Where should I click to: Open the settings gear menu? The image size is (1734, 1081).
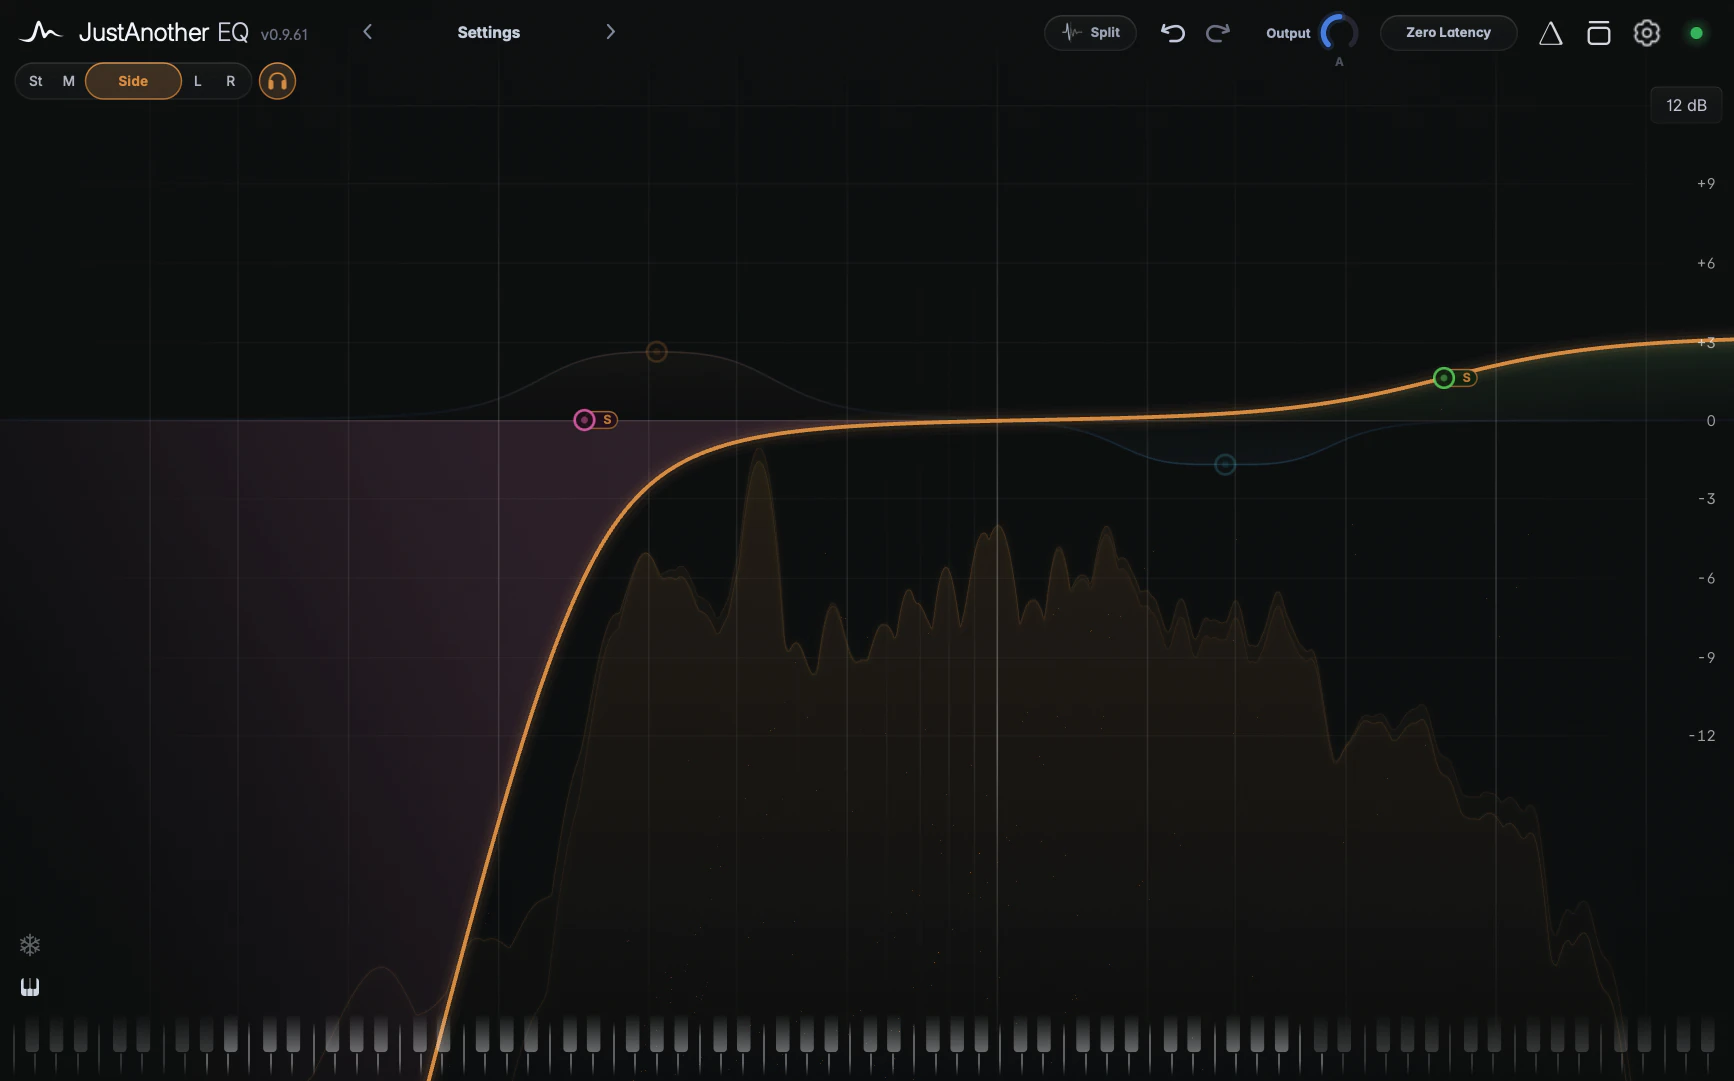(1646, 33)
